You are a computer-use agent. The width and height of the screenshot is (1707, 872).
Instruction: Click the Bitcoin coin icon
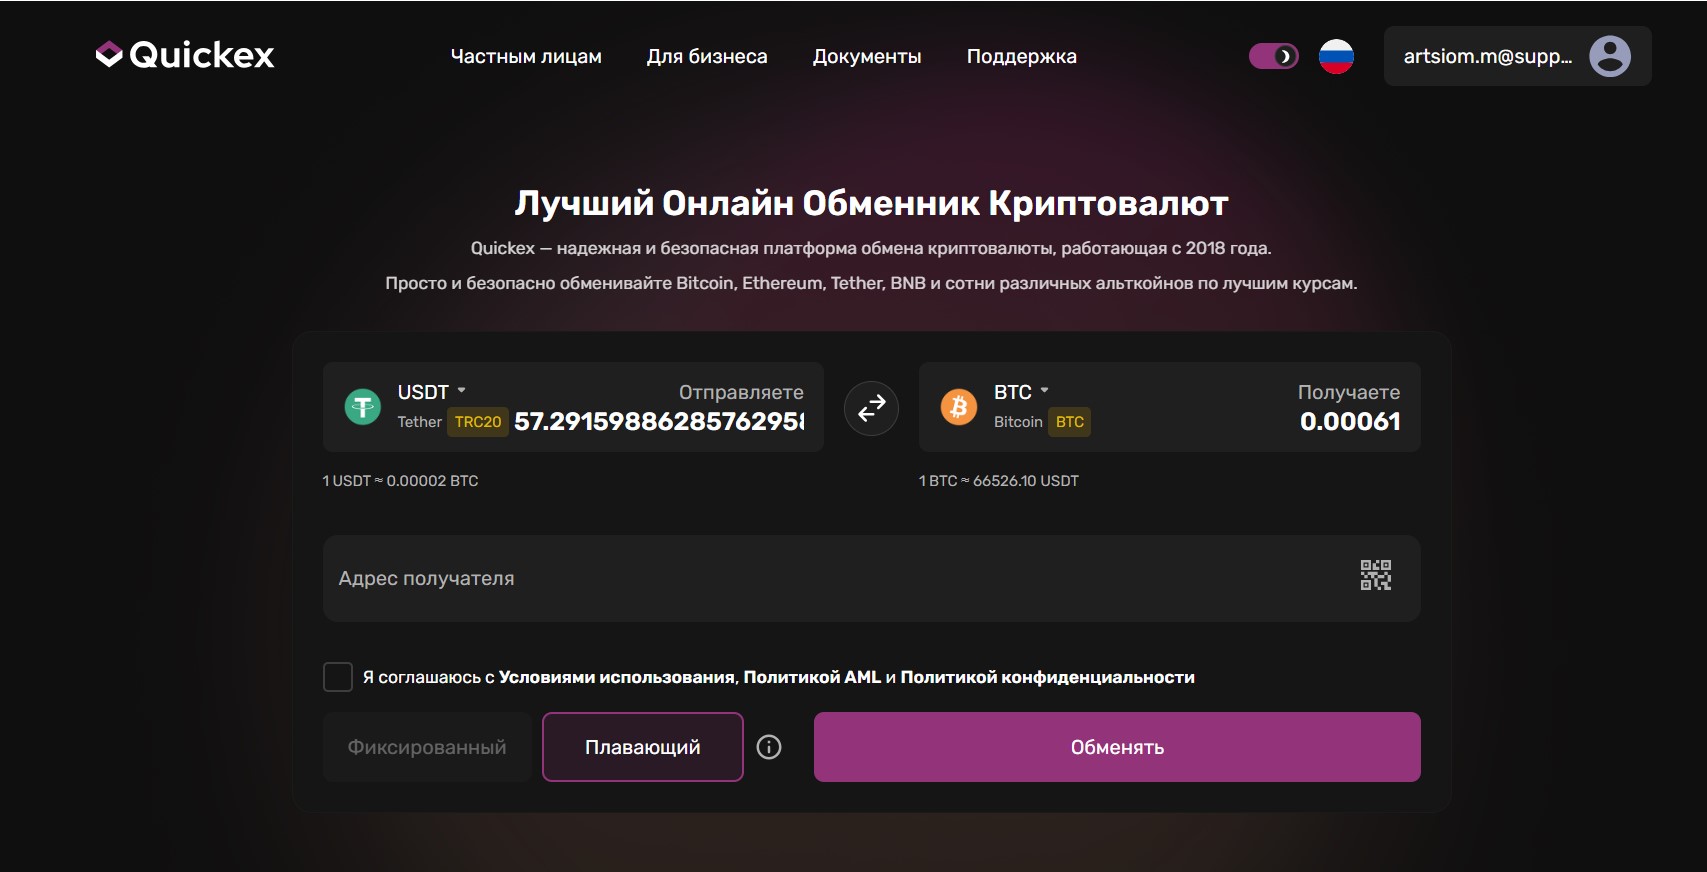958,407
